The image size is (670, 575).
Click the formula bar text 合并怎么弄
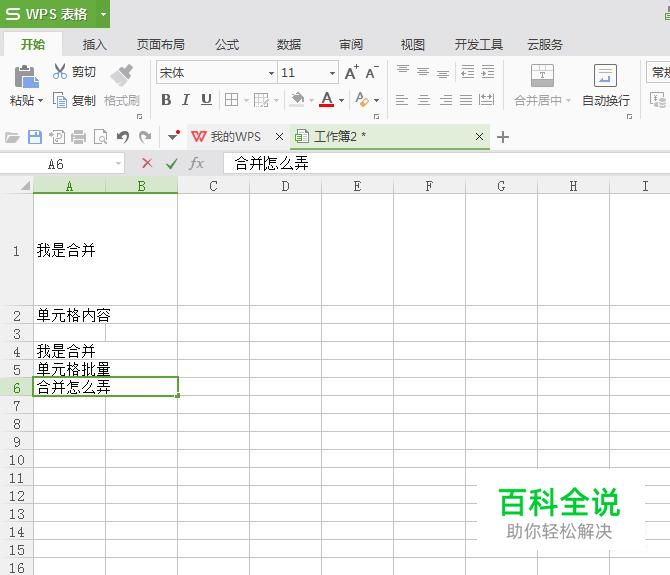pyautogui.click(x=271, y=163)
